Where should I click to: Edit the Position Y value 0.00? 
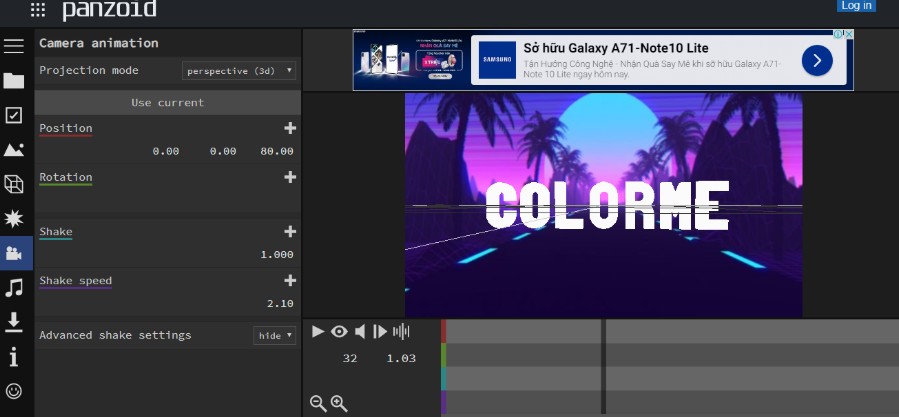point(223,151)
